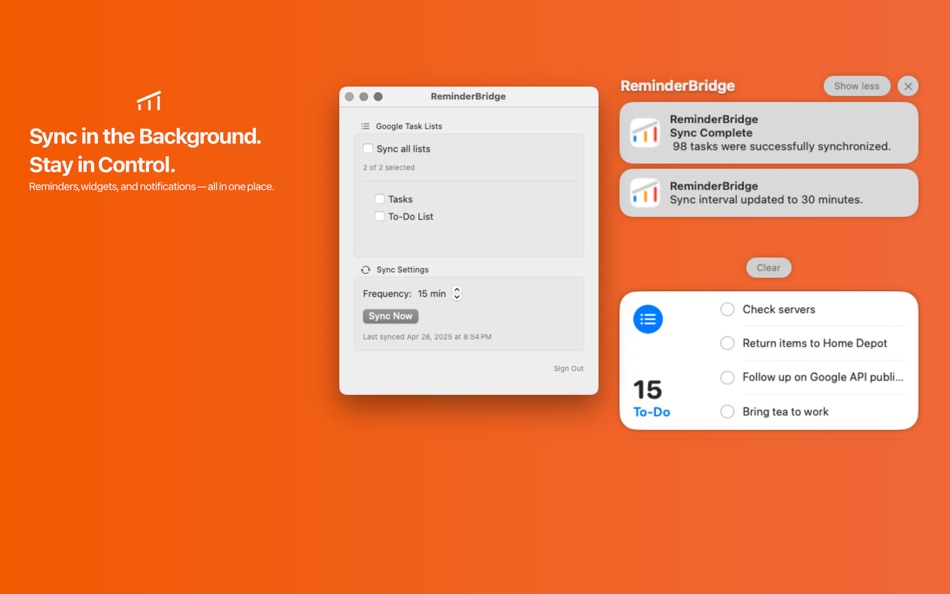The height and width of the screenshot is (594, 950).
Task: Click the Frequency label text
Action: coord(387,293)
